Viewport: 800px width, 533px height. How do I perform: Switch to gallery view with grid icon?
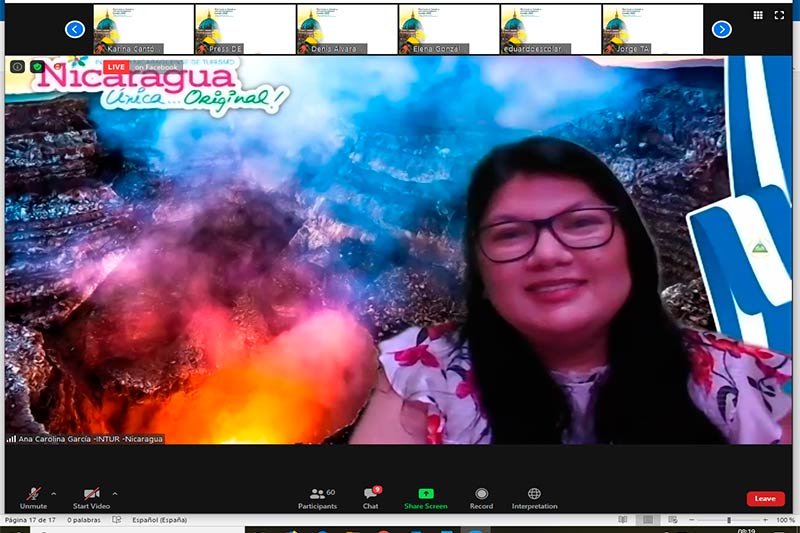(758, 15)
